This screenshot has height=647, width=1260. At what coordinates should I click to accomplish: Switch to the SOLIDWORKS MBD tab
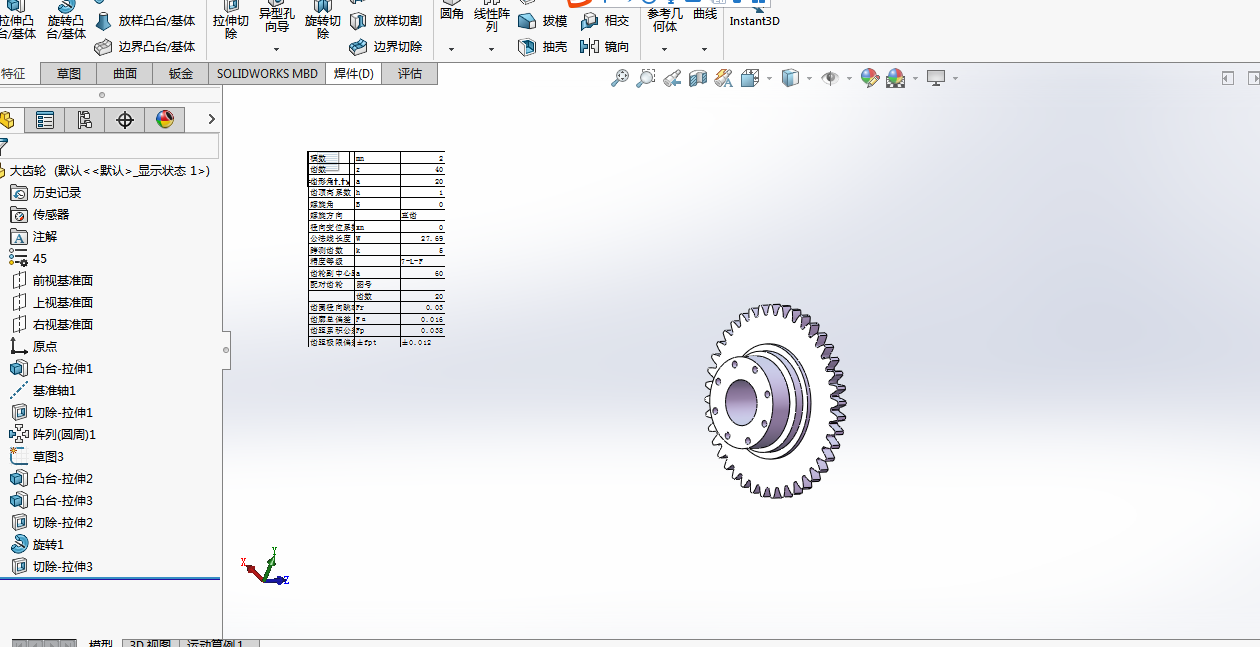[x=267, y=73]
